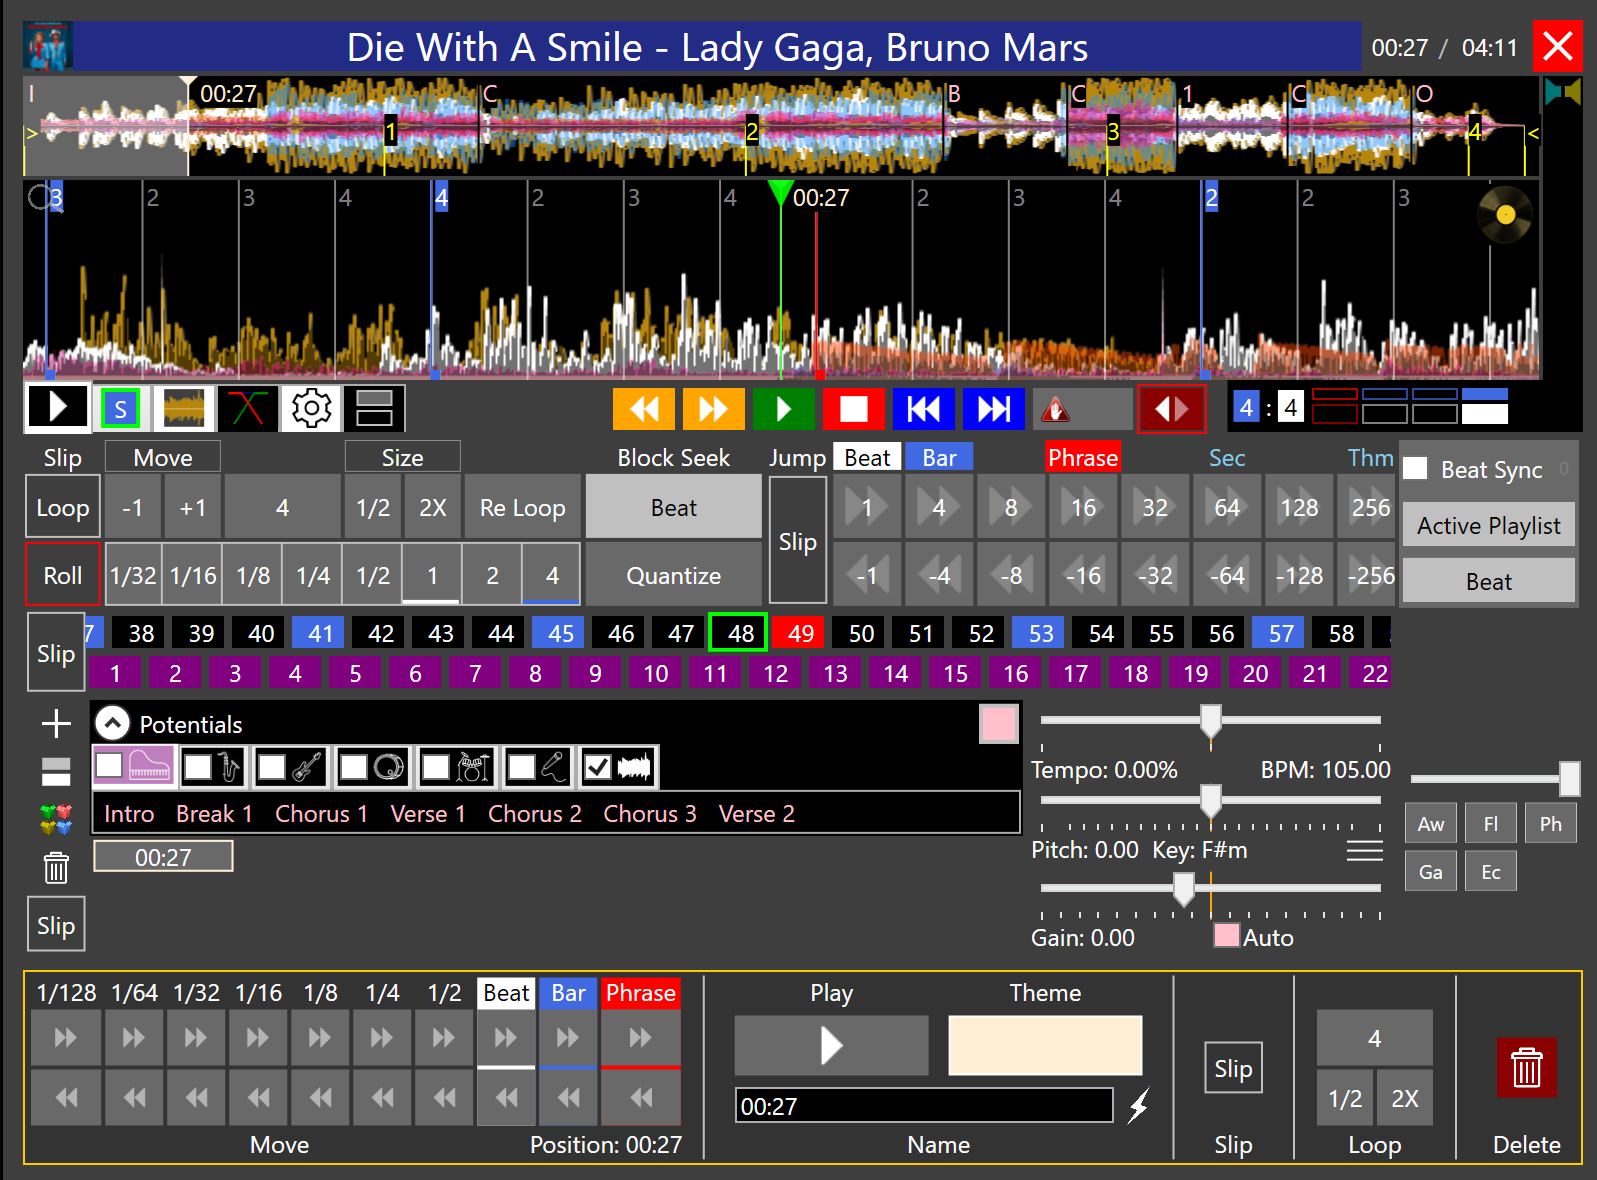This screenshot has width=1597, height=1180.
Task: Close the track with the red X
Action: point(1558,47)
